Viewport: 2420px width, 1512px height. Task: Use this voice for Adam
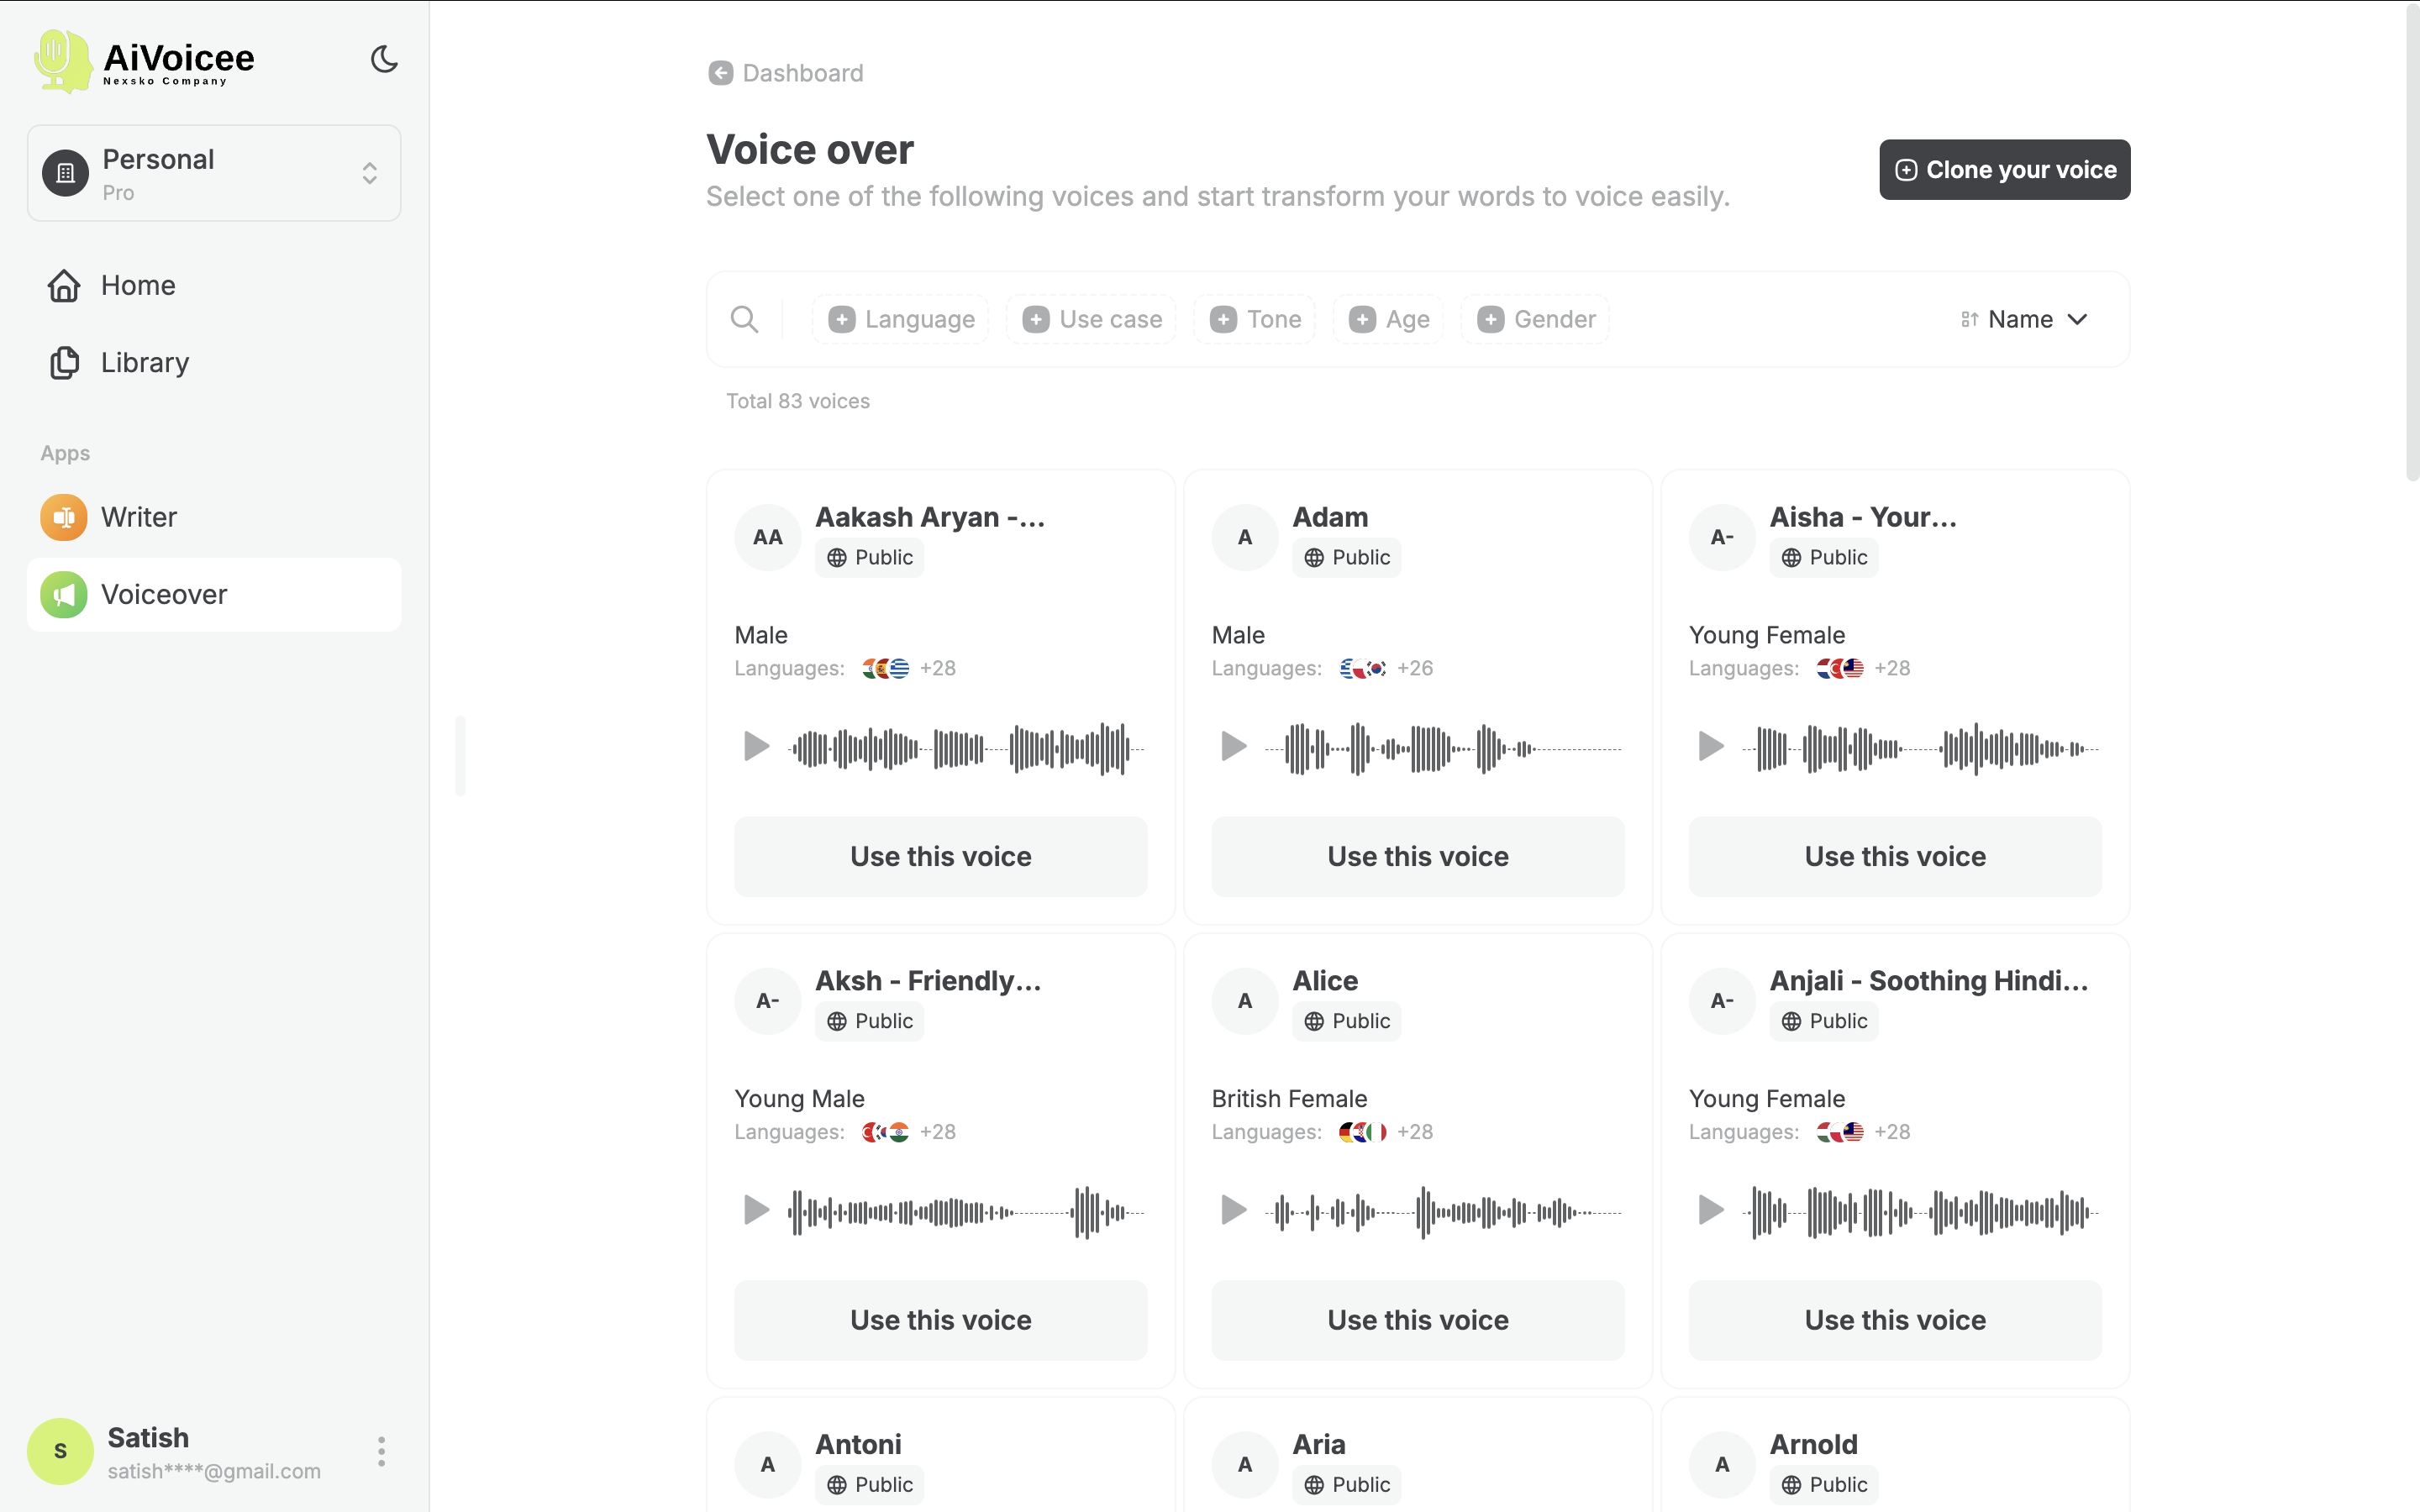[1417, 856]
